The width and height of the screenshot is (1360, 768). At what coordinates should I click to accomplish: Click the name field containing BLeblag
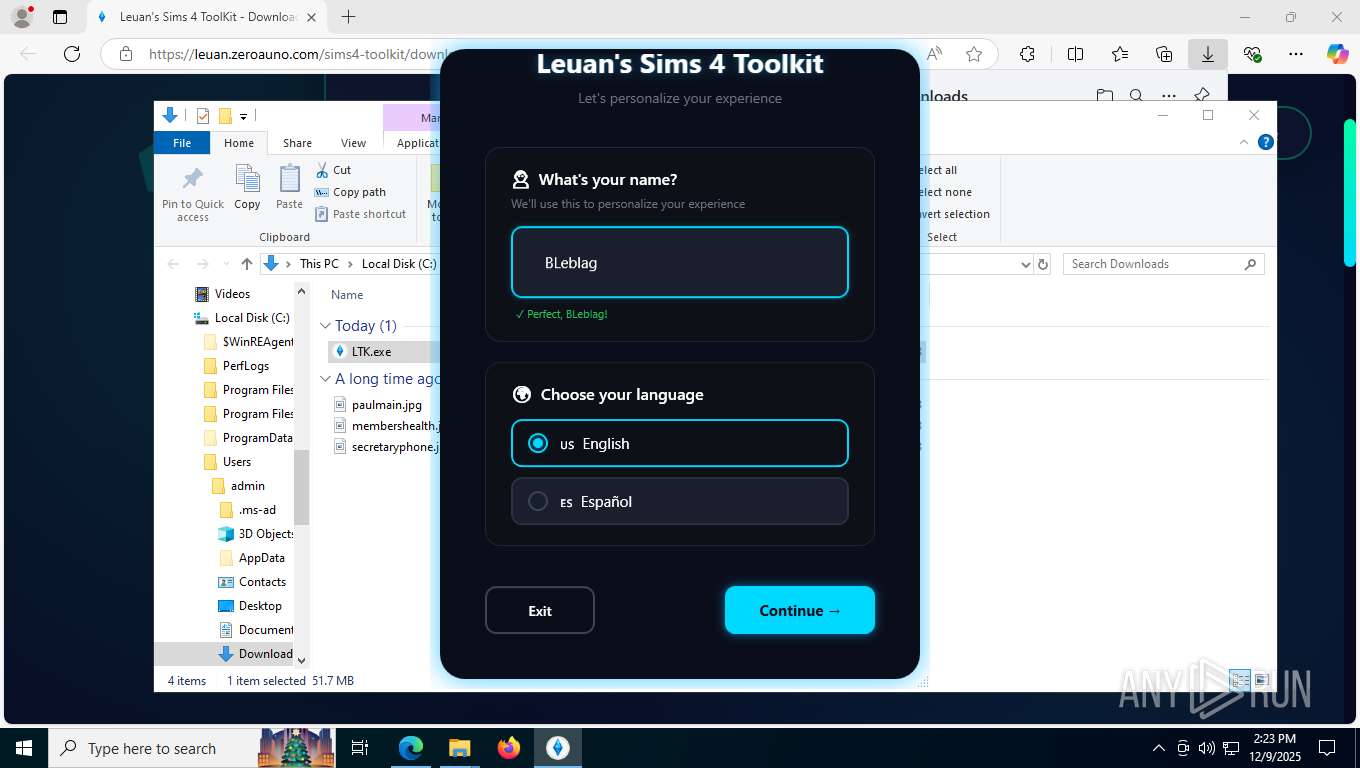(680, 262)
